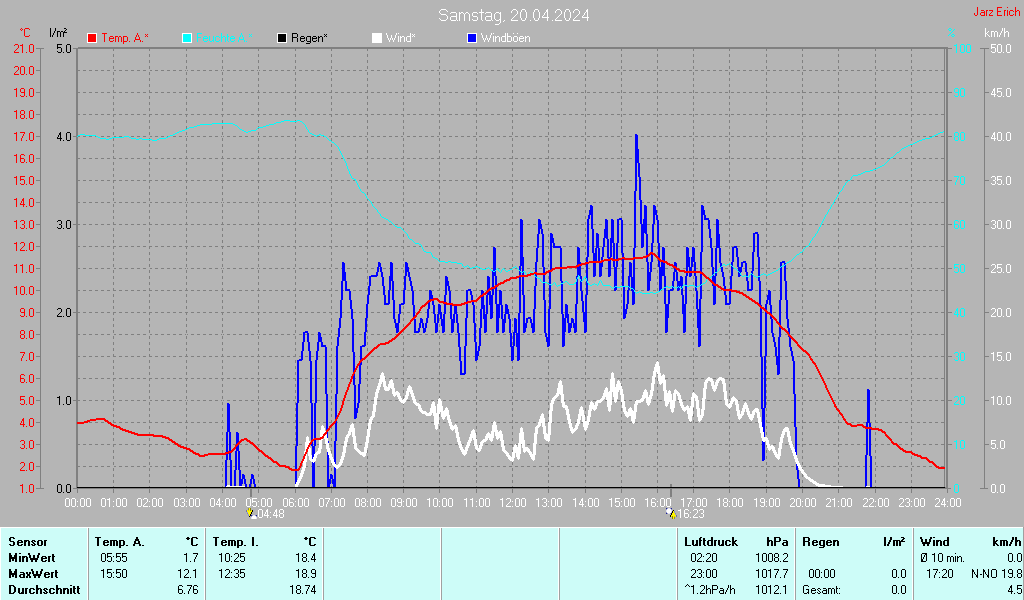Click the '50.0' km/h axis value

pos(1001,48)
